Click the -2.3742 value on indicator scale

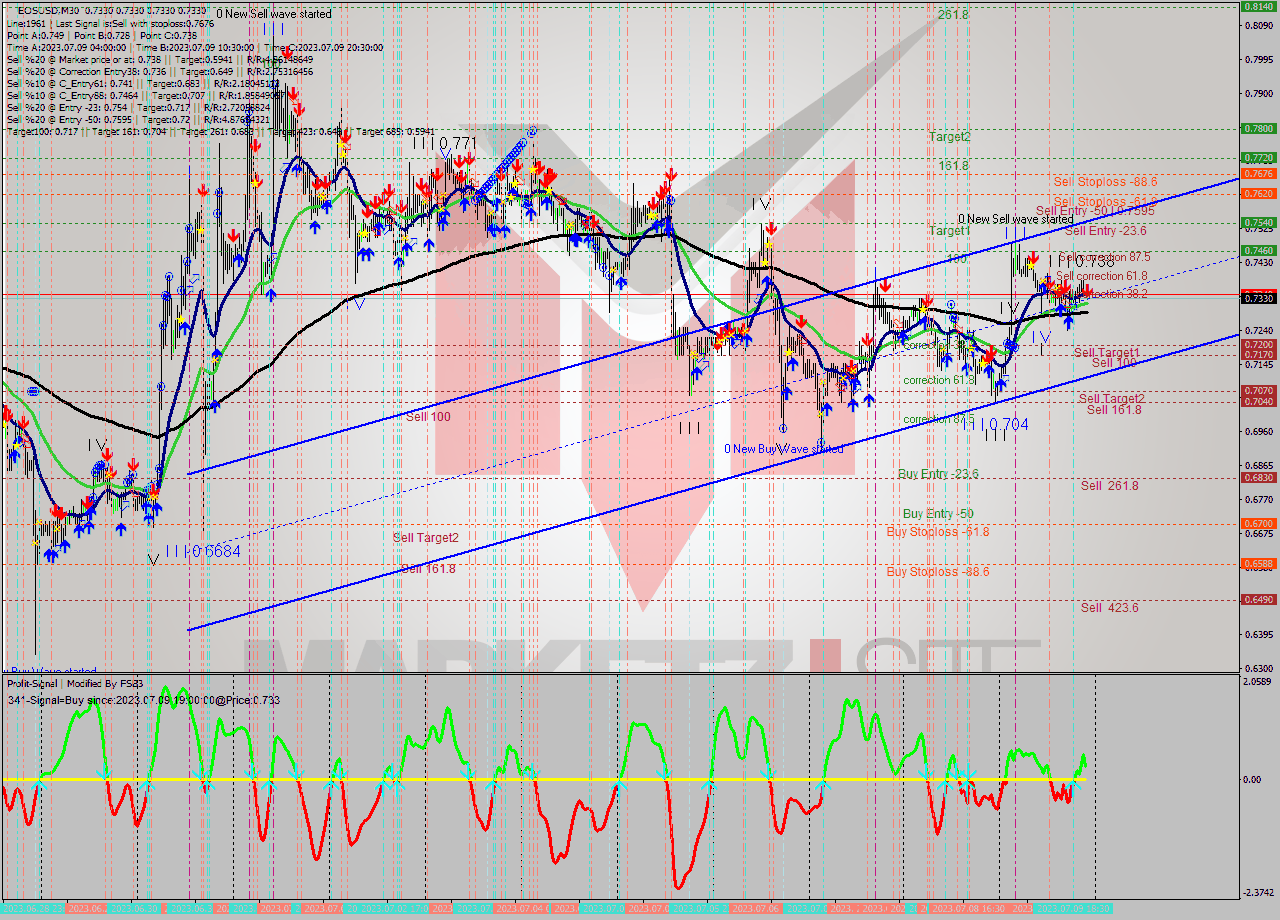(x=1258, y=893)
